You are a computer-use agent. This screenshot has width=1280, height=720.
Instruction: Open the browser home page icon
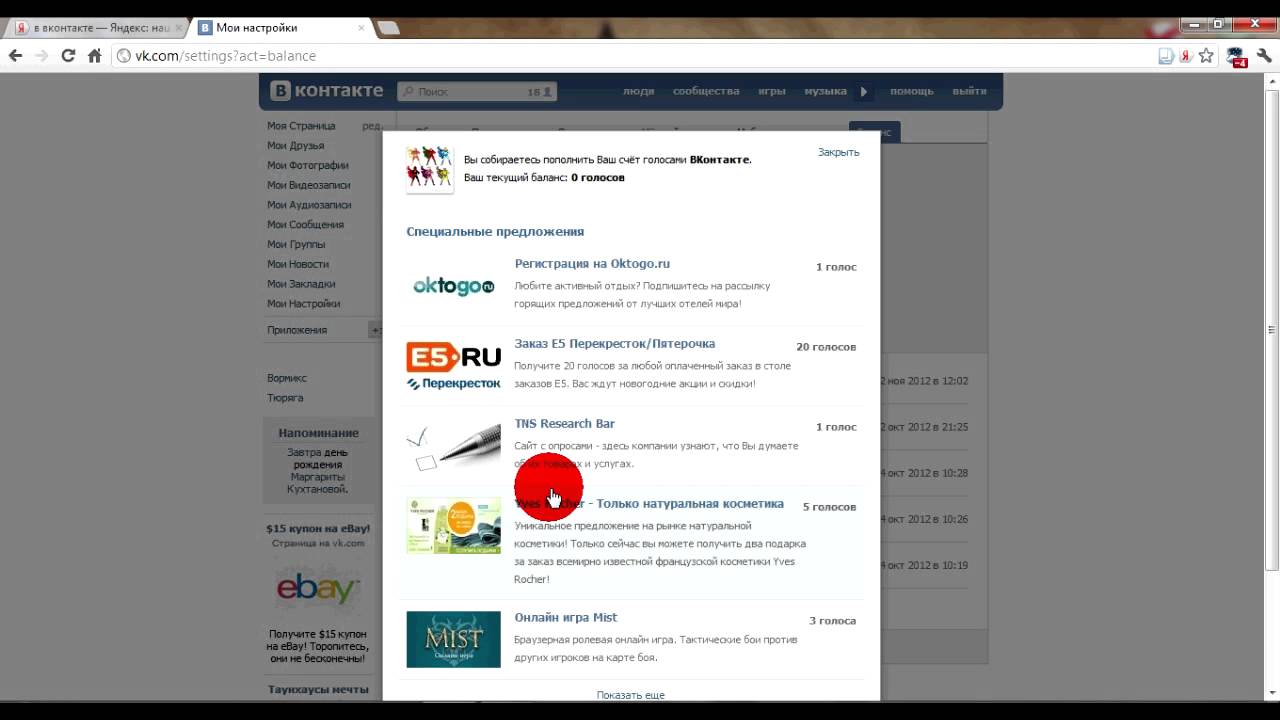[x=95, y=56]
